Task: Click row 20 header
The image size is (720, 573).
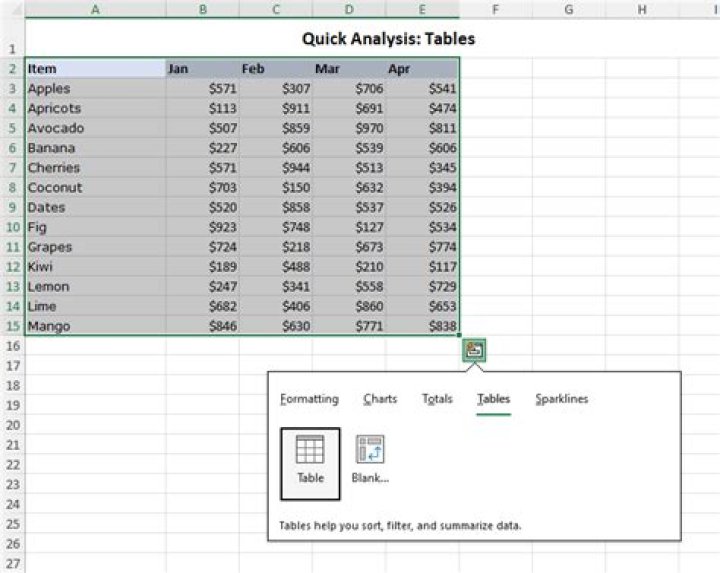Action: [x=12, y=425]
